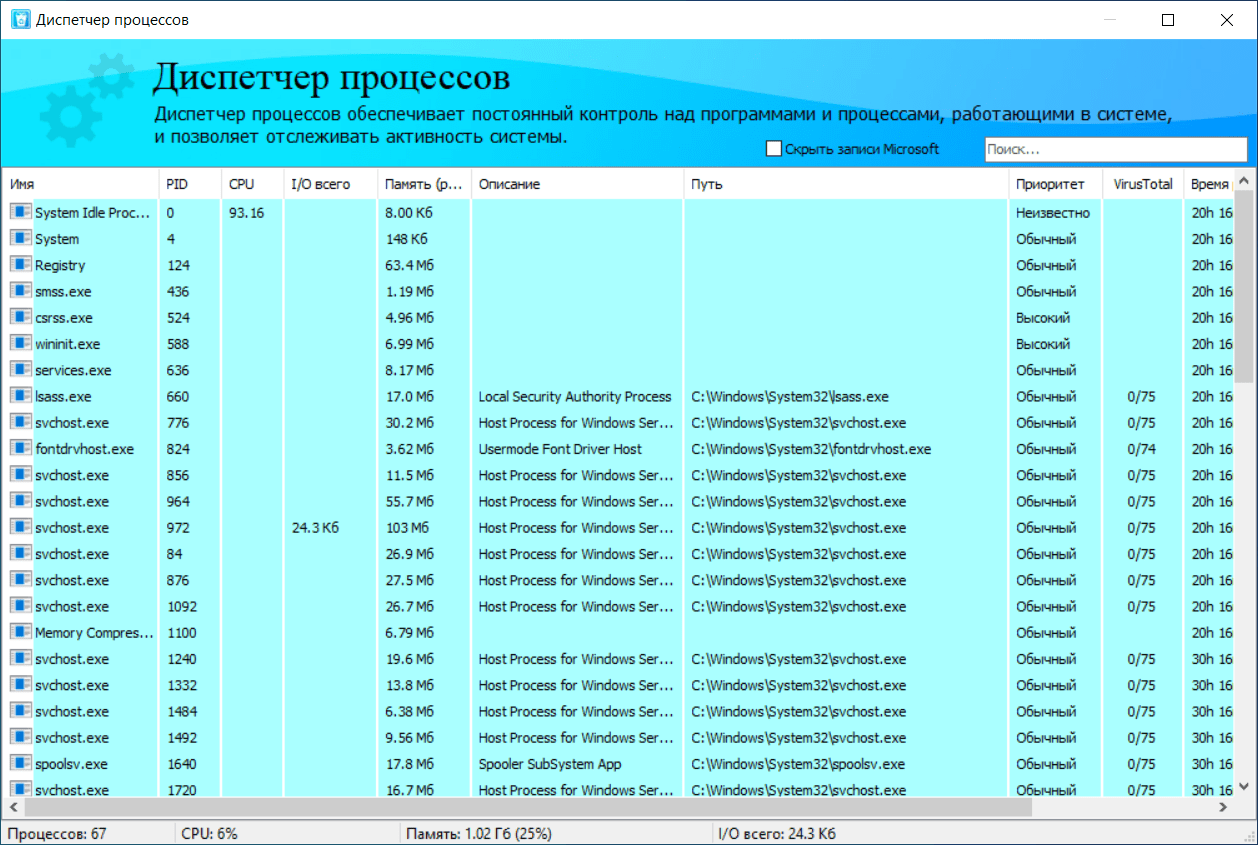The width and height of the screenshot is (1258, 845).
Task: Sort by the VirusTotal column header
Action: pos(1143,184)
